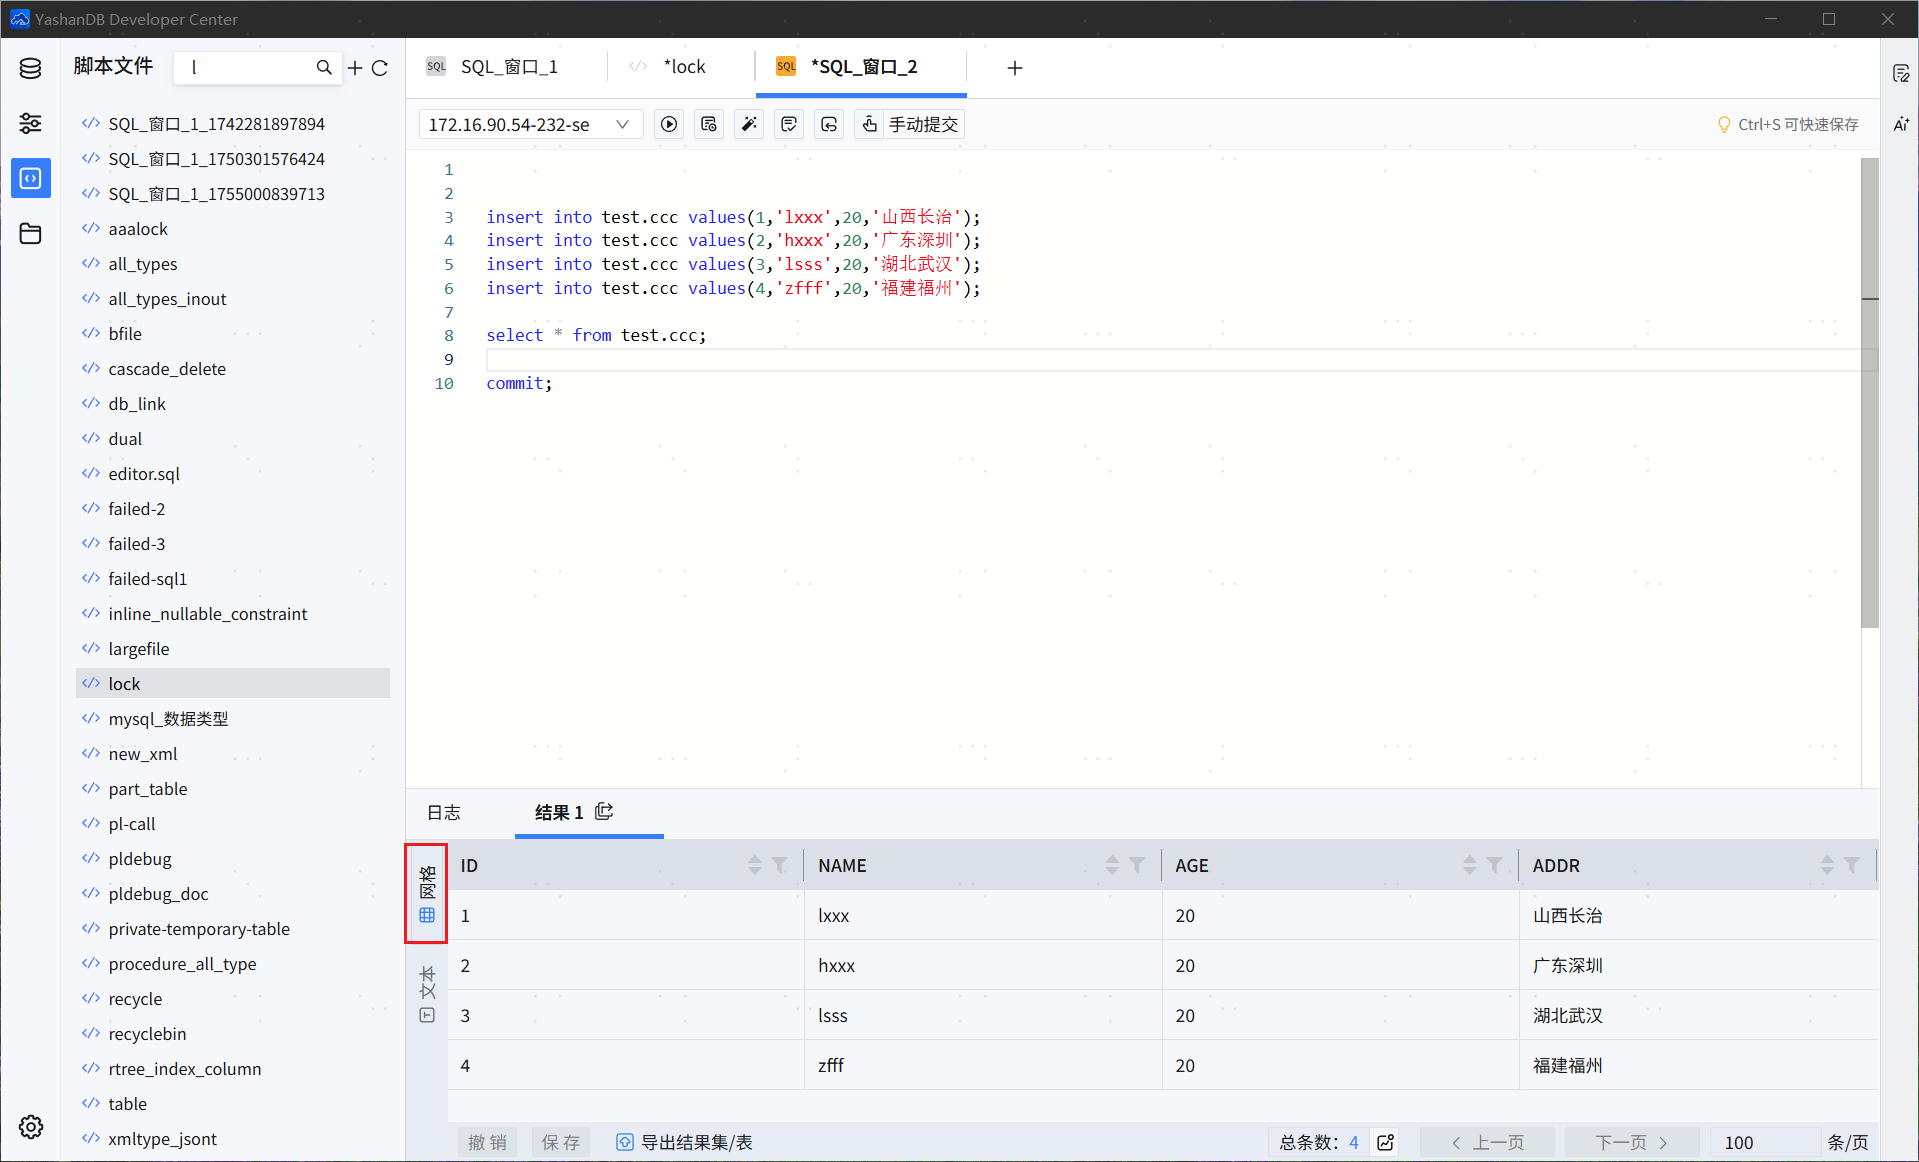Open the filter on the NAME column
The height and width of the screenshot is (1162, 1919).
pos(1137,865)
